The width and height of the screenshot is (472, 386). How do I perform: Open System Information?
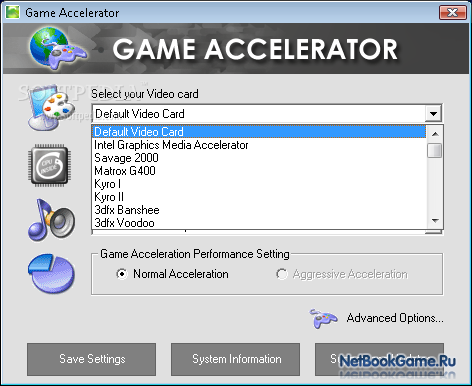236,359
